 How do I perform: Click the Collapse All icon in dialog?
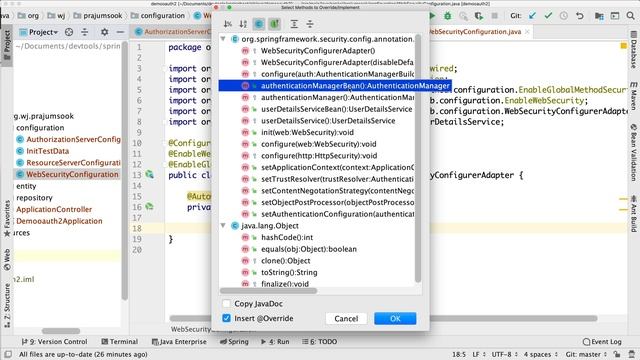310,24
